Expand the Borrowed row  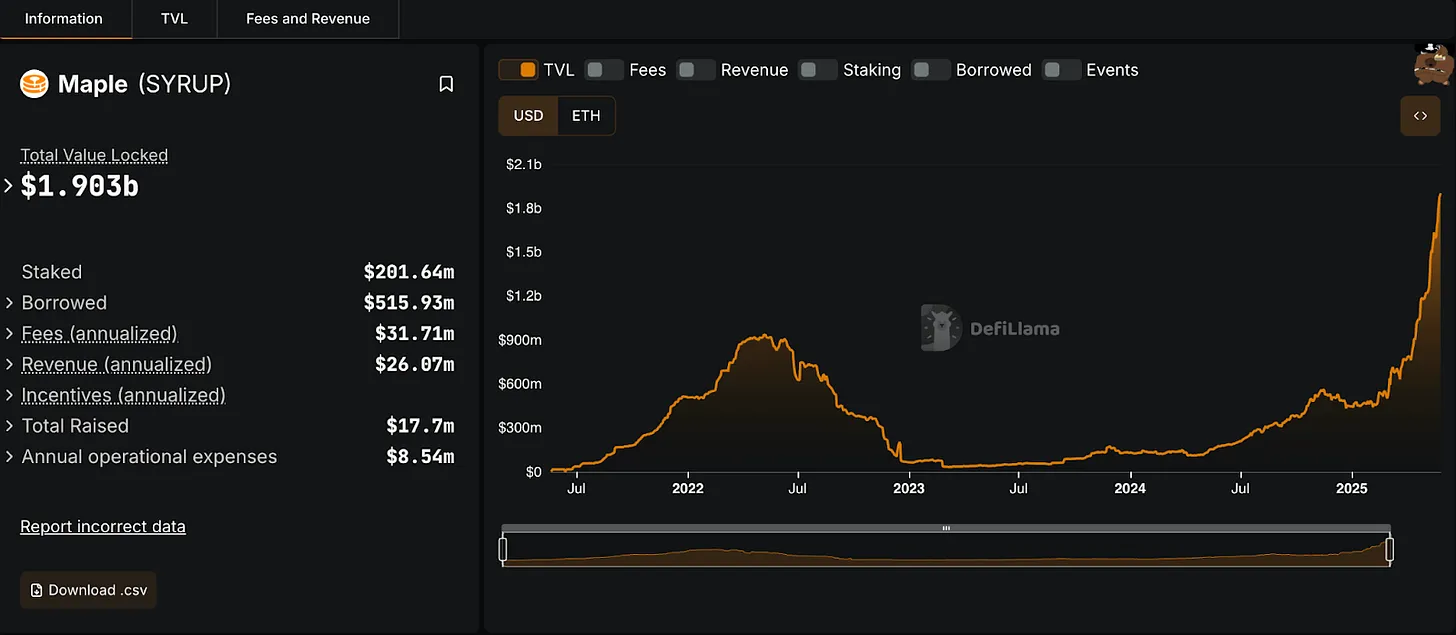9,303
